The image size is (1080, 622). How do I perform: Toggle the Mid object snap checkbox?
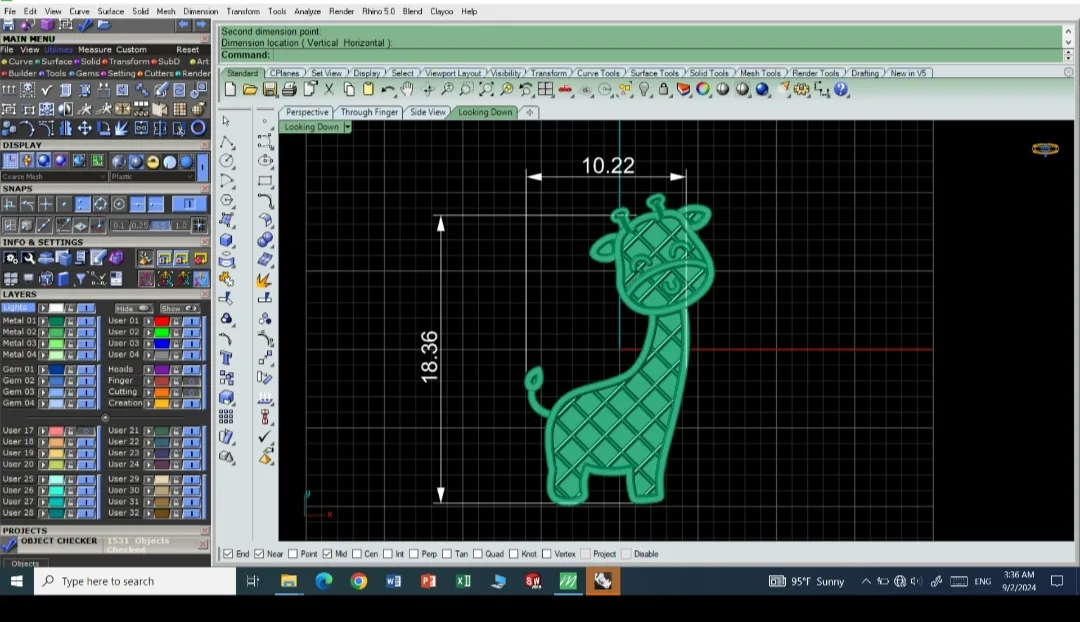327,554
